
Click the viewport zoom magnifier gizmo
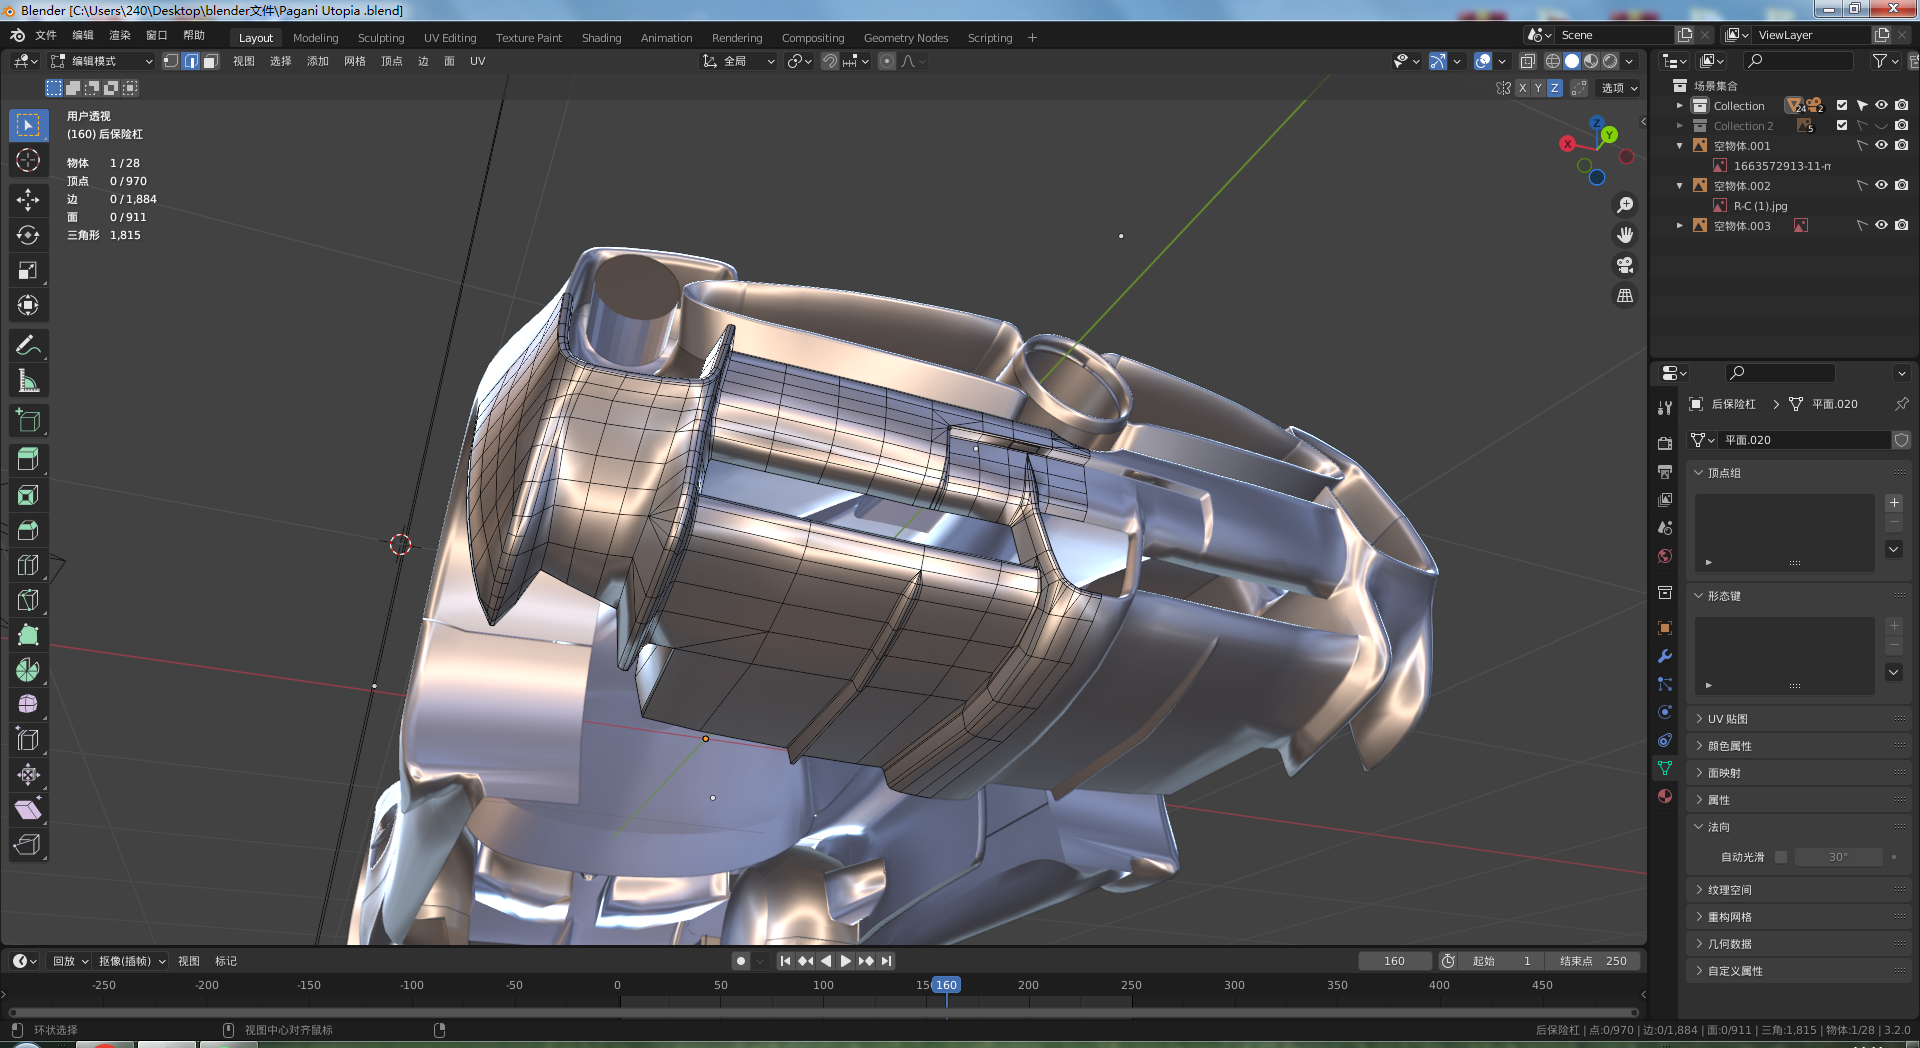(1625, 205)
